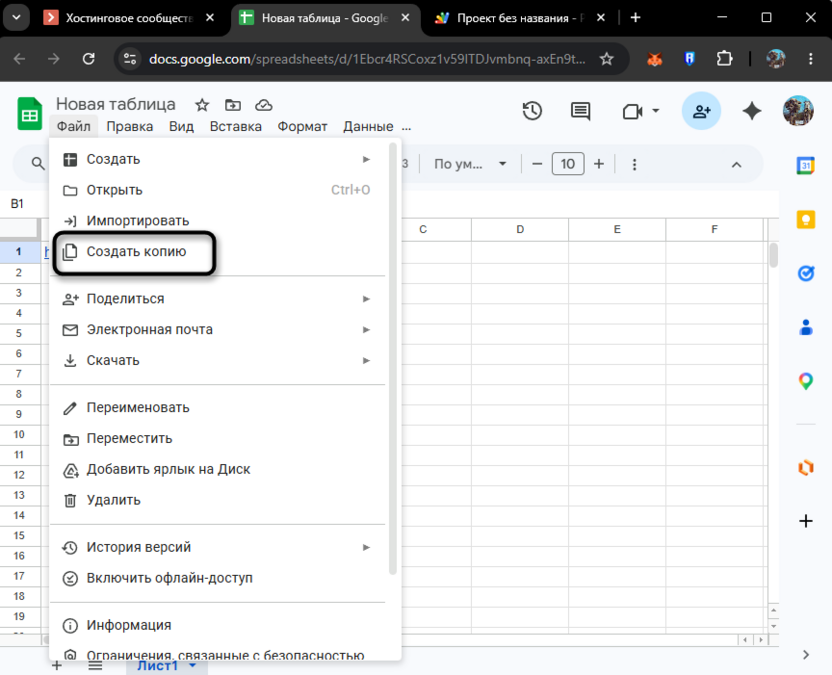
Task: Click the address bar URL
Action: click(x=367, y=59)
